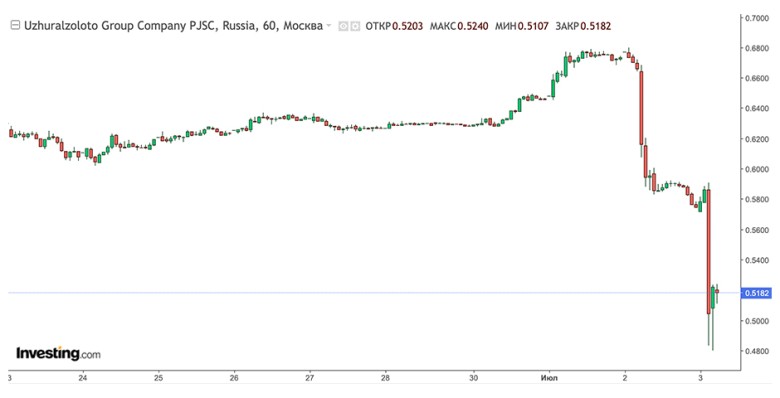Select date 30 on the time axis

pyautogui.click(x=474, y=378)
